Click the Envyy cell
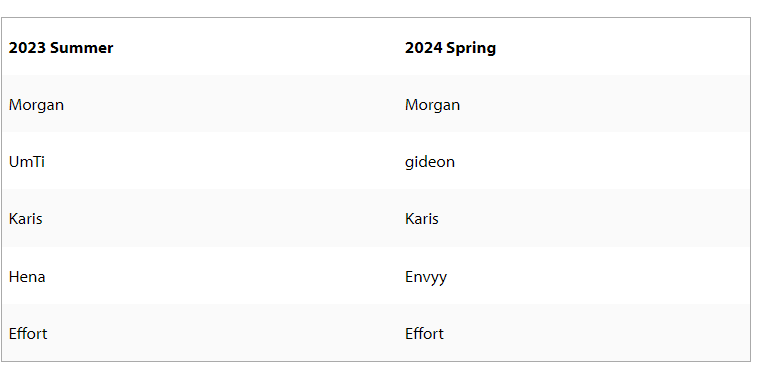The height and width of the screenshot is (371, 759). click(574, 276)
